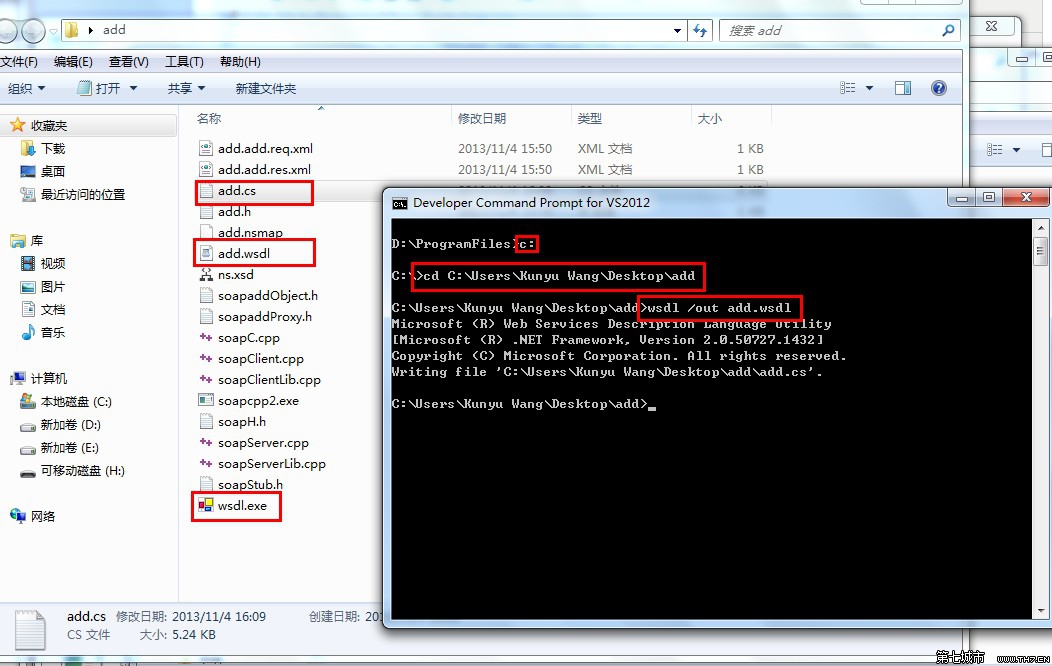Open the 视频 library icon
This screenshot has height=666, width=1052.
pos(28,264)
